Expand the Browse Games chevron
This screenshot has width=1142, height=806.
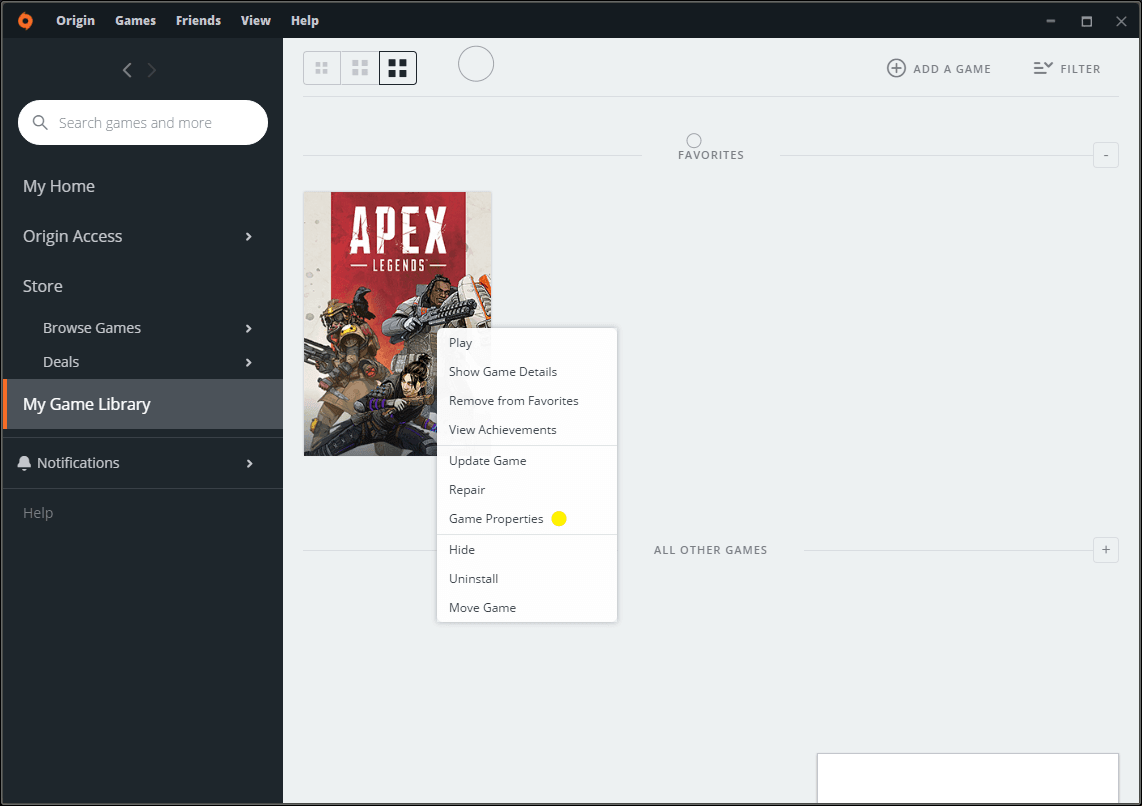249,328
